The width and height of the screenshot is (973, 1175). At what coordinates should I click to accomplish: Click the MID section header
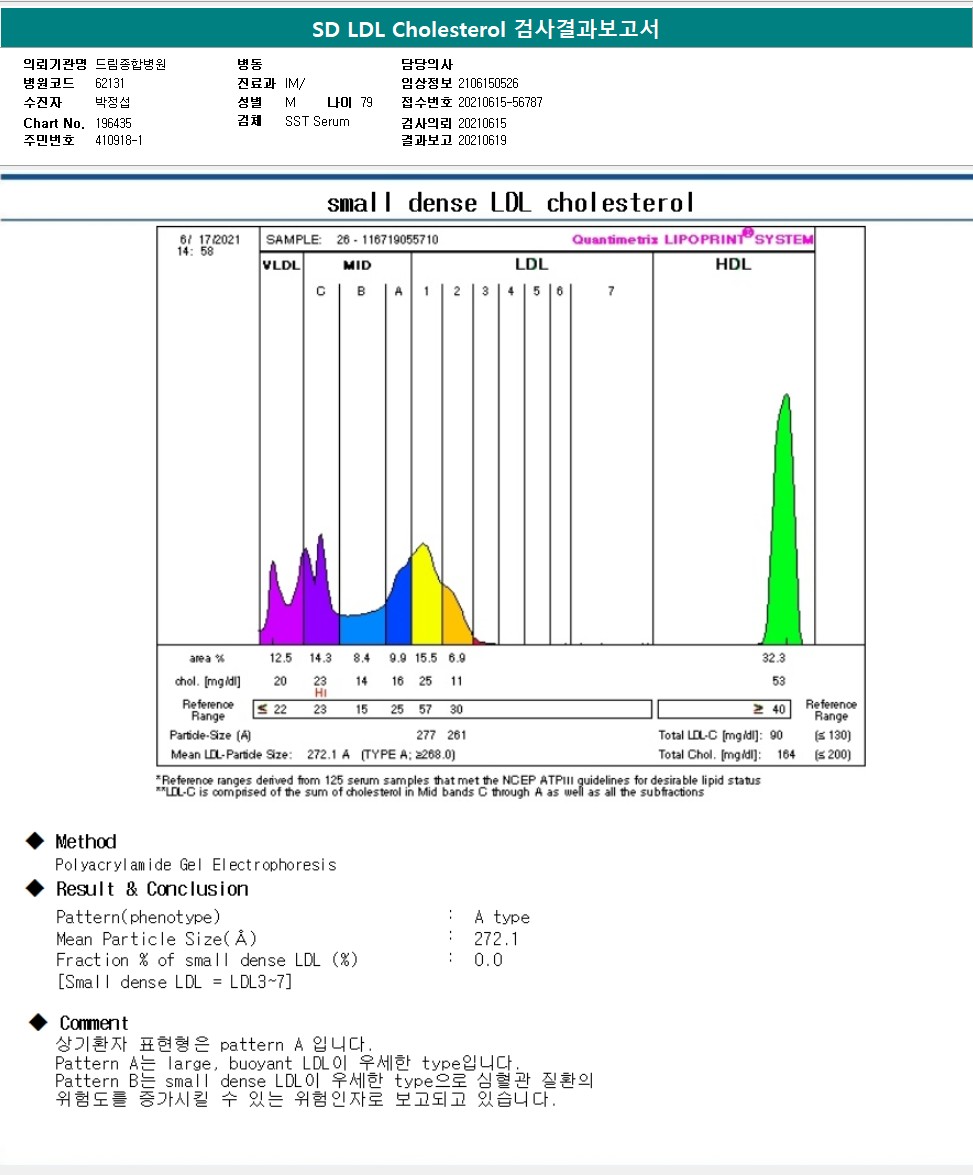357,265
